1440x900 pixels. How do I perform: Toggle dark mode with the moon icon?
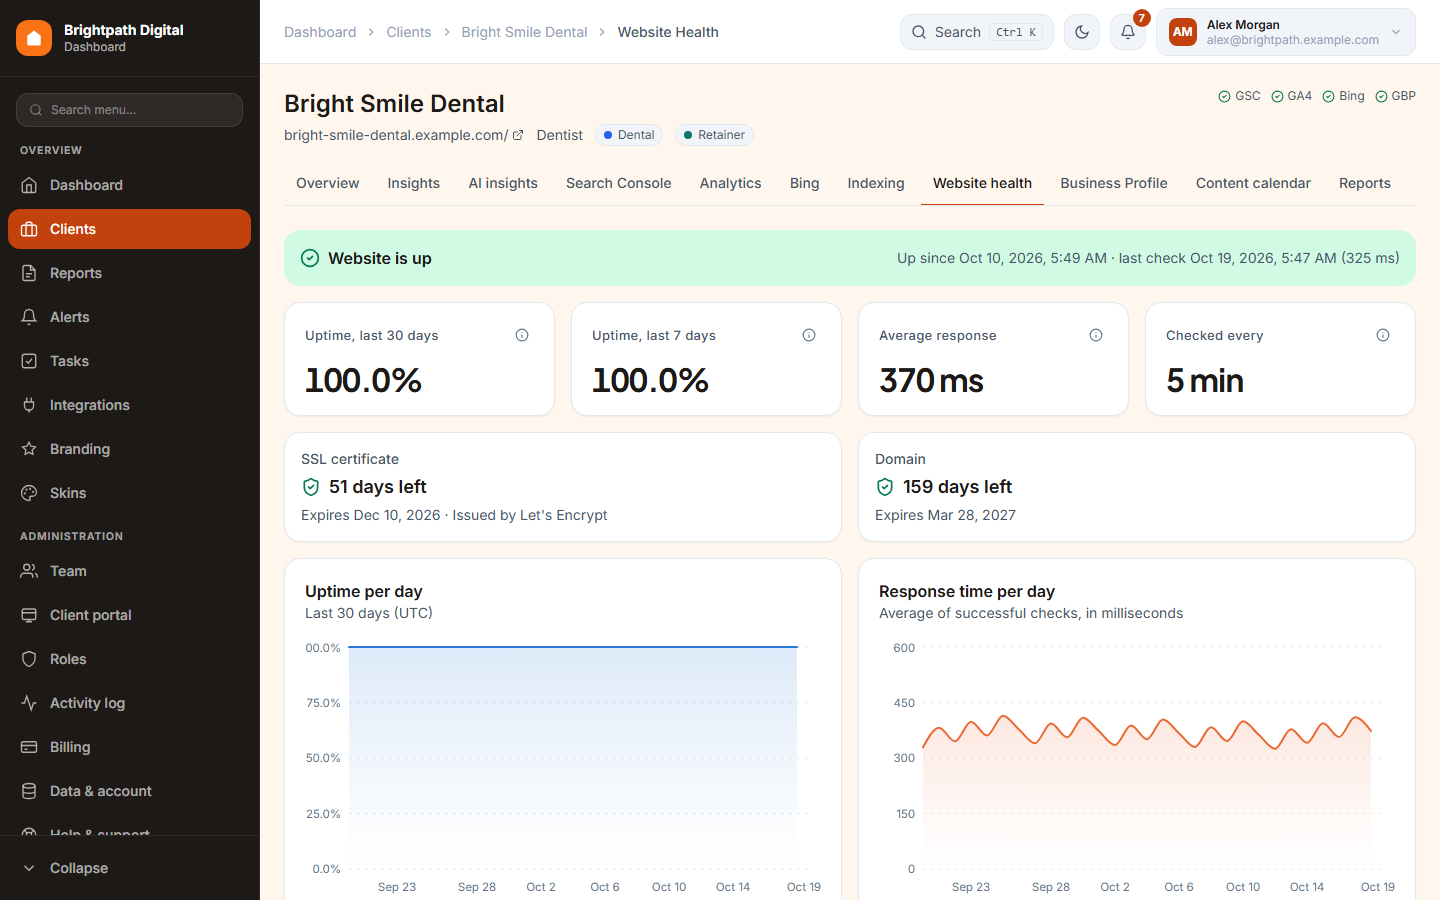pos(1082,32)
